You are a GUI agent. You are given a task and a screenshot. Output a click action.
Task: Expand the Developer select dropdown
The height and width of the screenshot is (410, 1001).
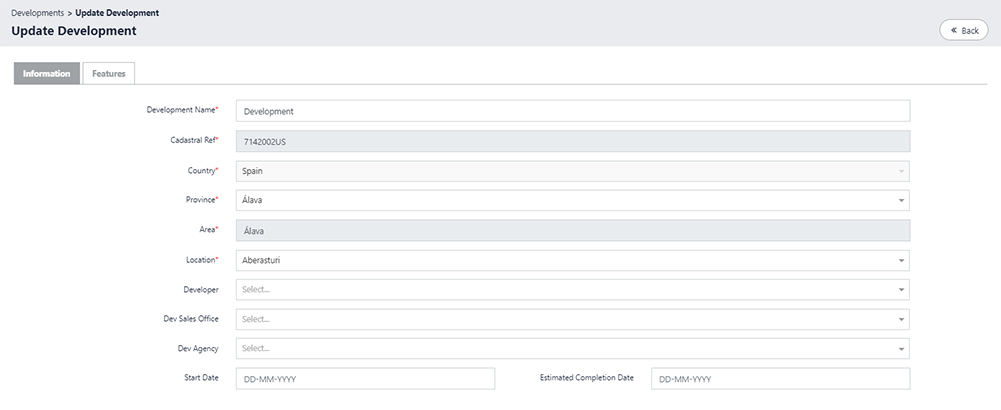(573, 289)
